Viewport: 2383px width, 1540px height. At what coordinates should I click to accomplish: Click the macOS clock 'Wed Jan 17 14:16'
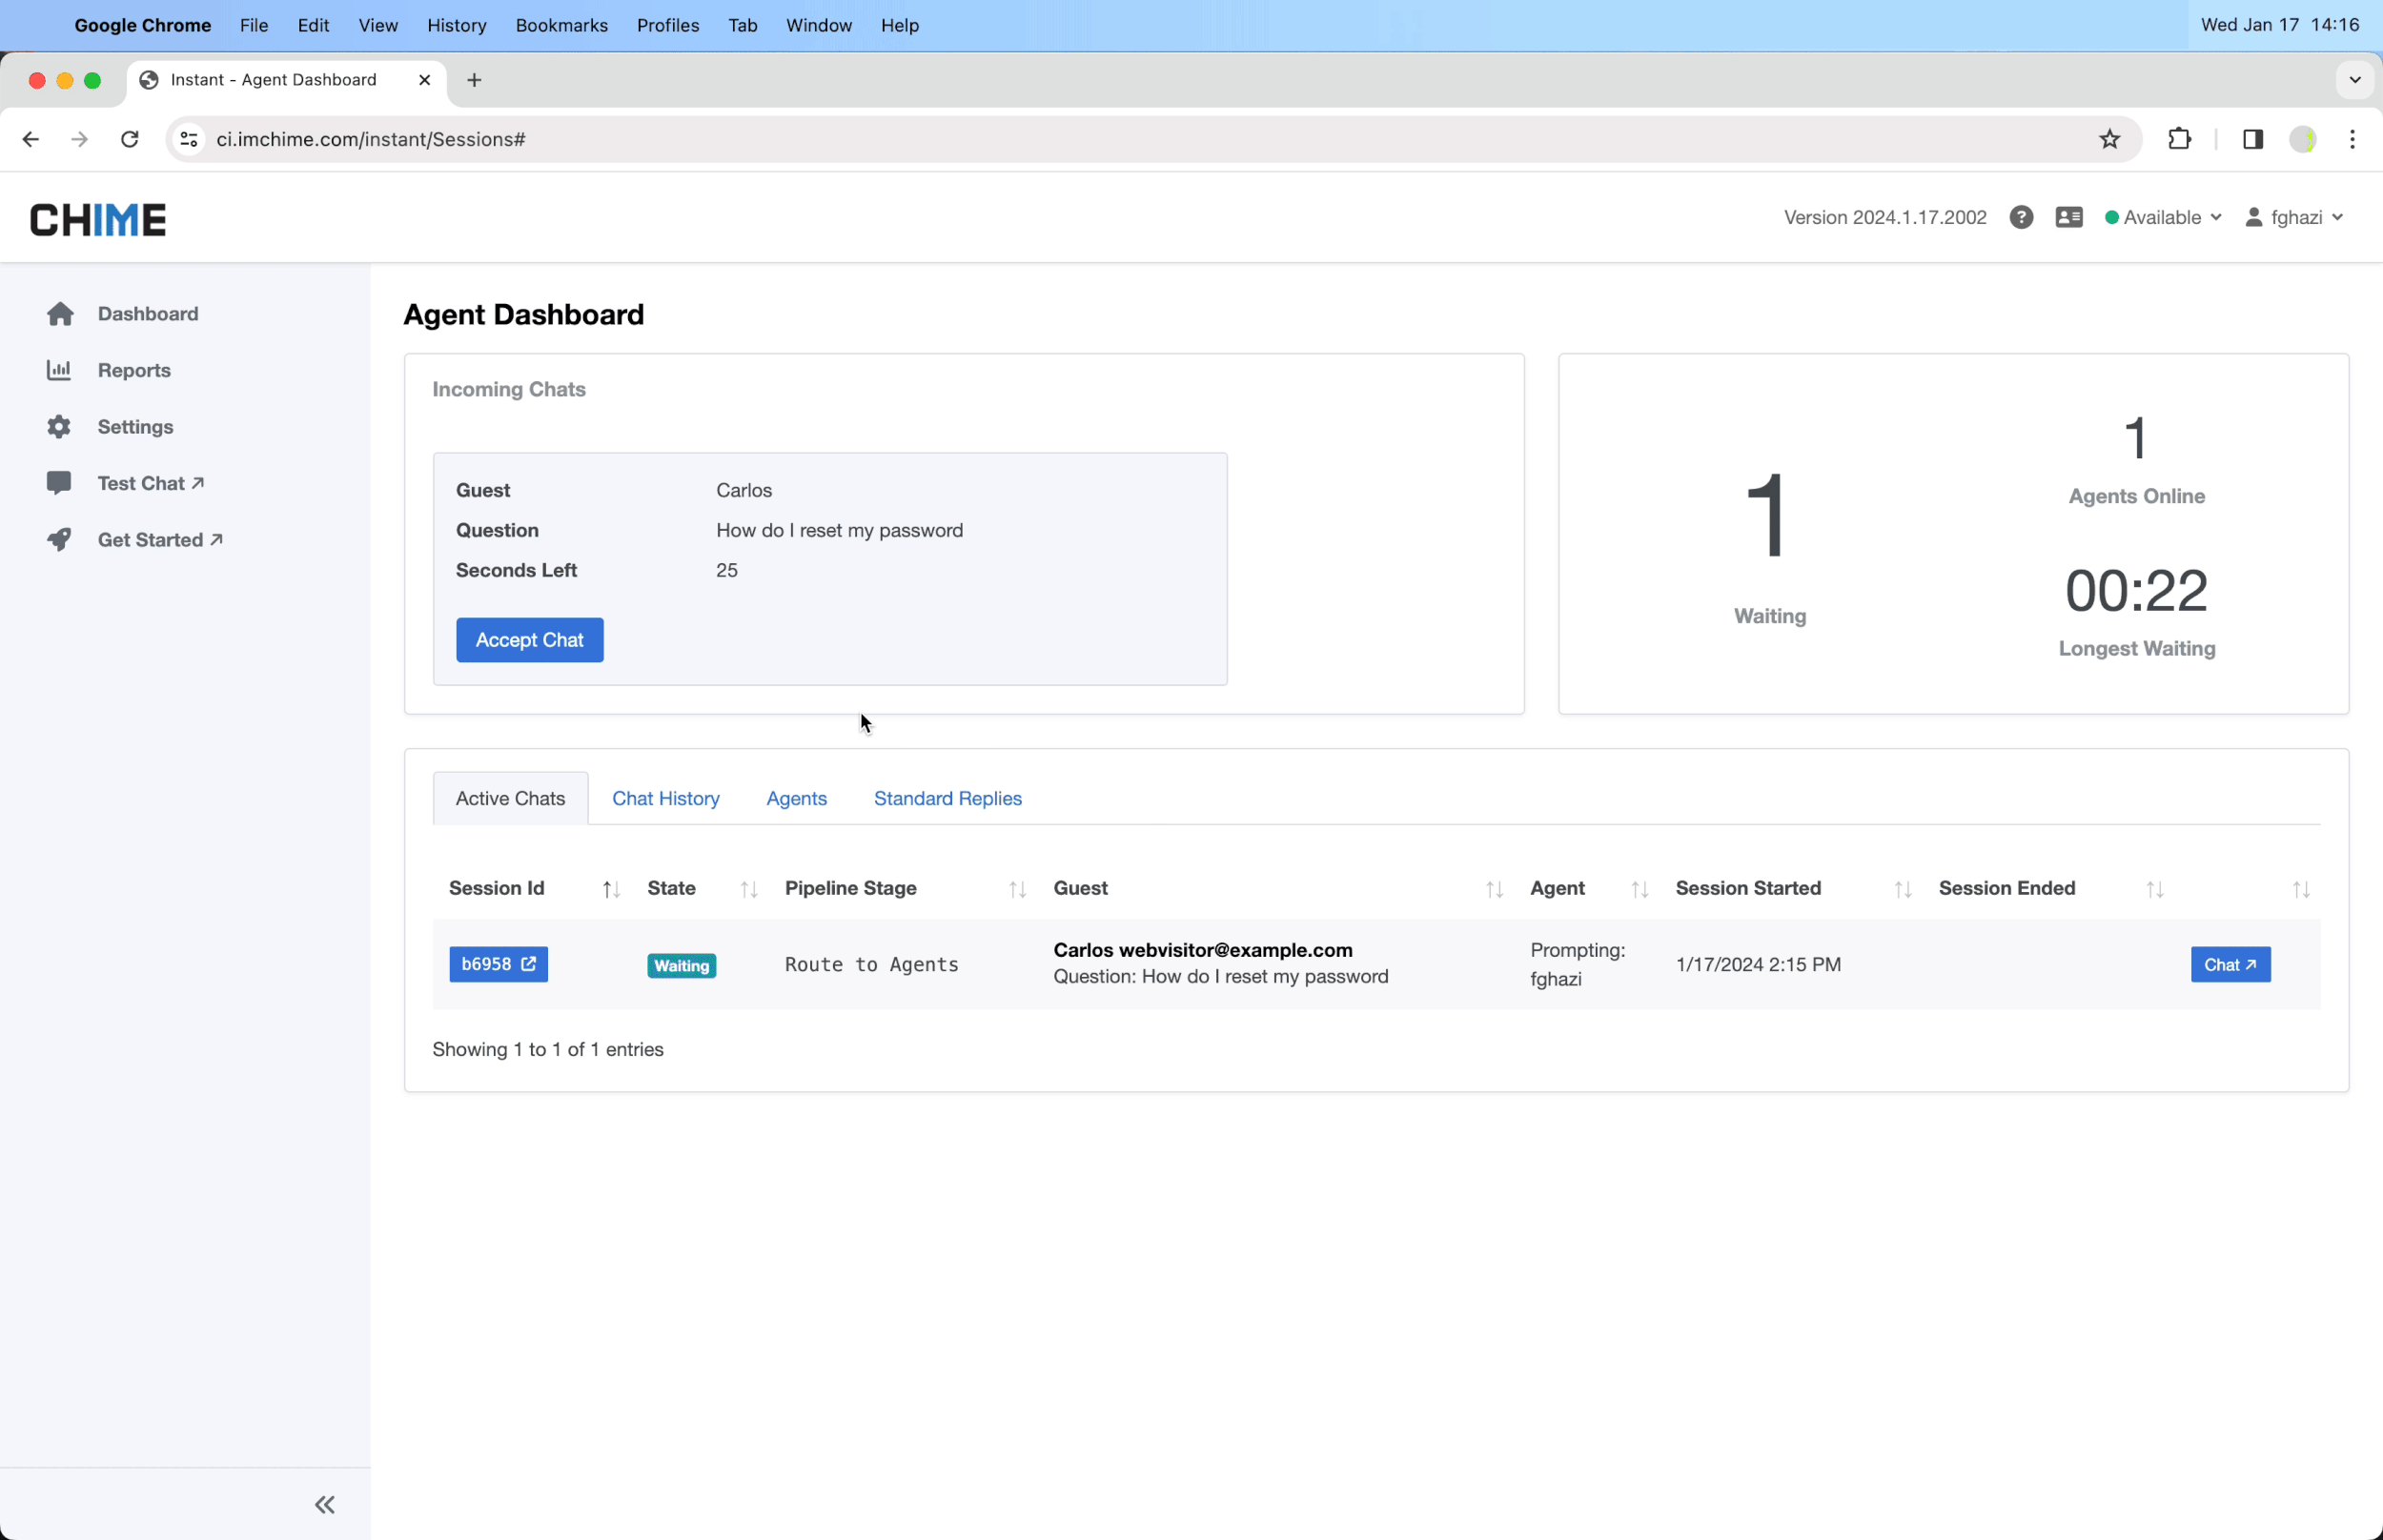point(2280,25)
